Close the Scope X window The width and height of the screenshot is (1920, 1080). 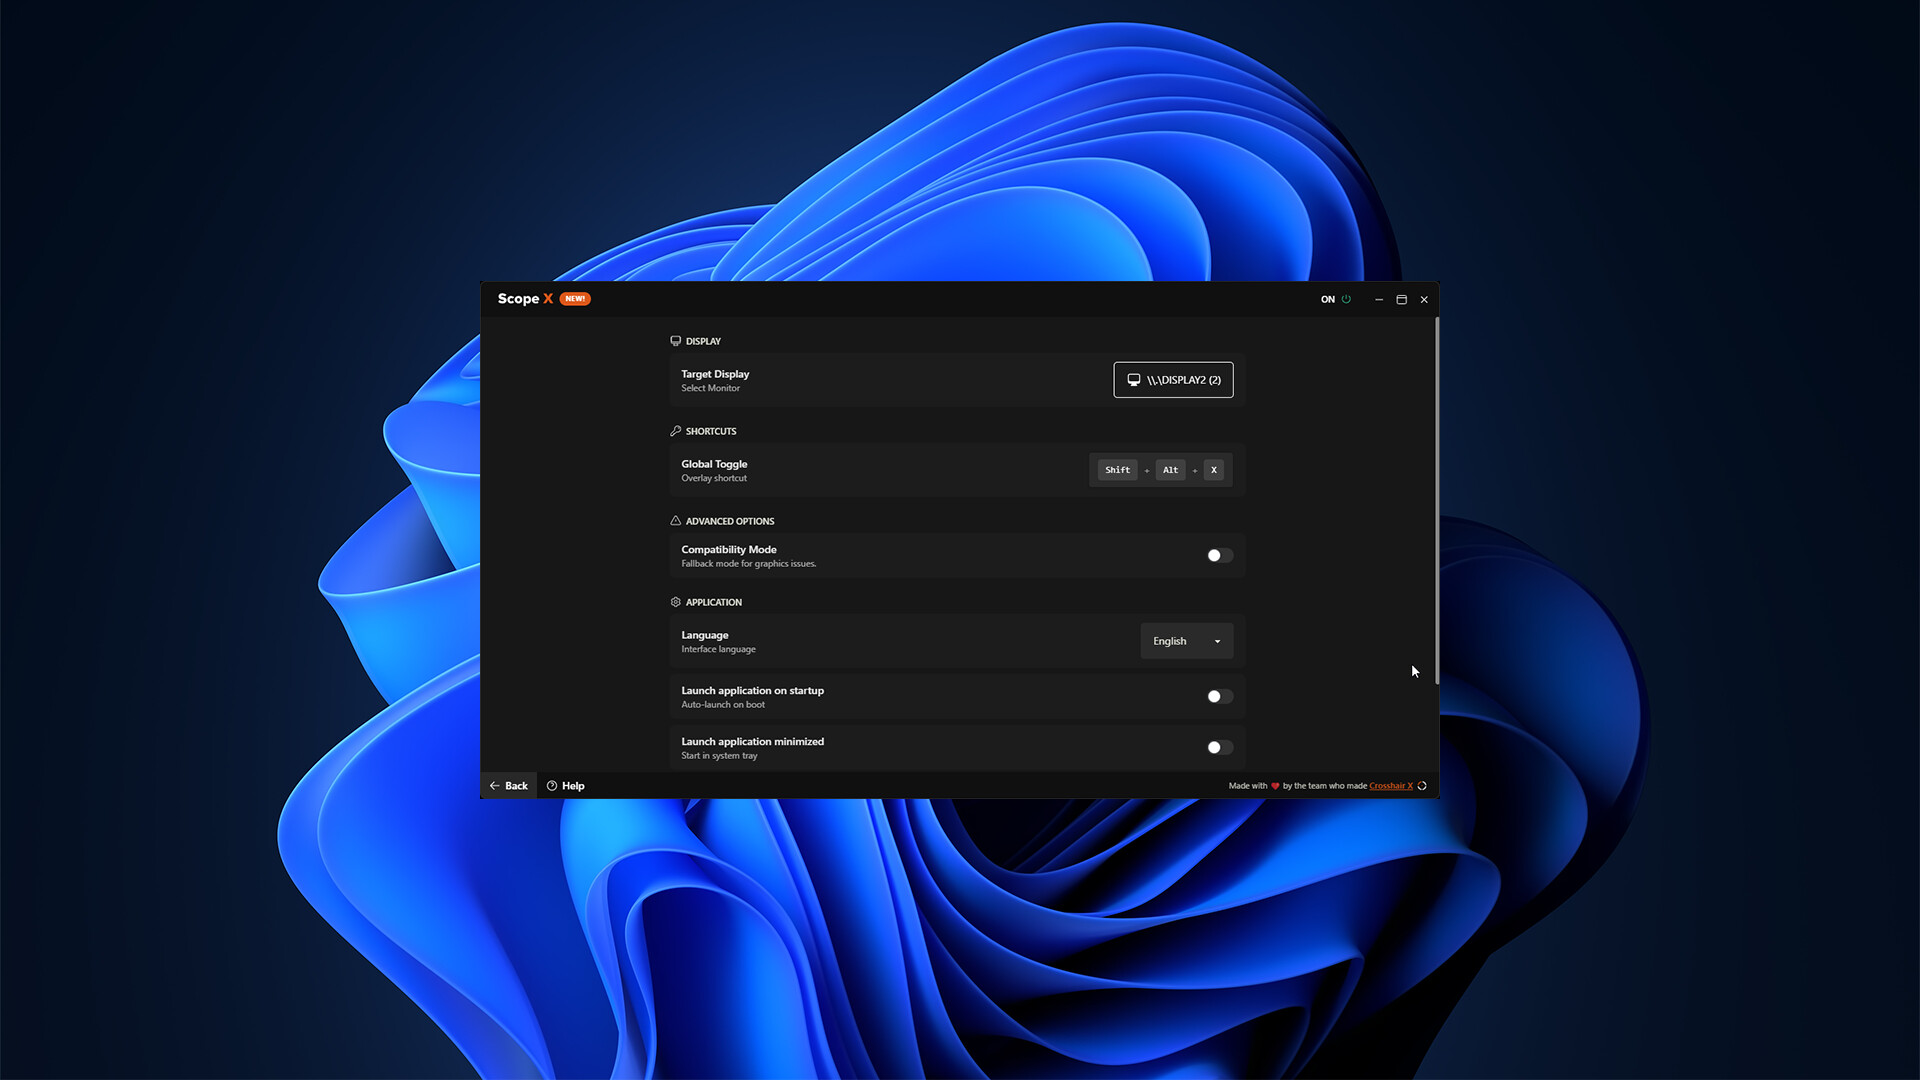coord(1424,299)
